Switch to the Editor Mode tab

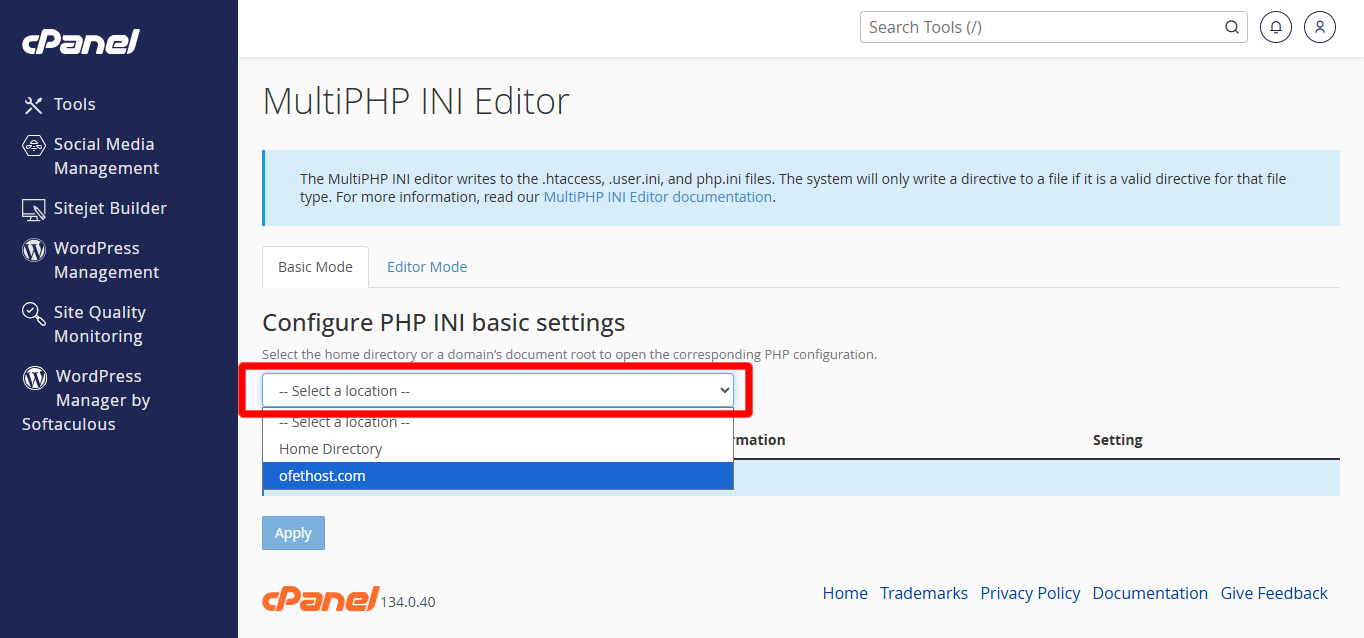427,267
